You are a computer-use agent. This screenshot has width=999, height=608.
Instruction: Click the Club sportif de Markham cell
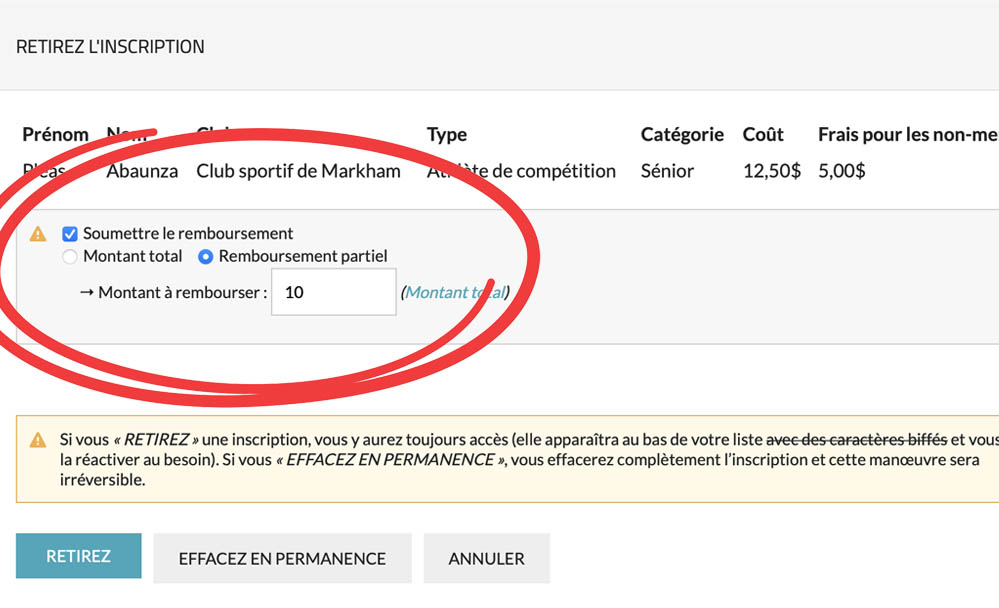(x=298, y=171)
